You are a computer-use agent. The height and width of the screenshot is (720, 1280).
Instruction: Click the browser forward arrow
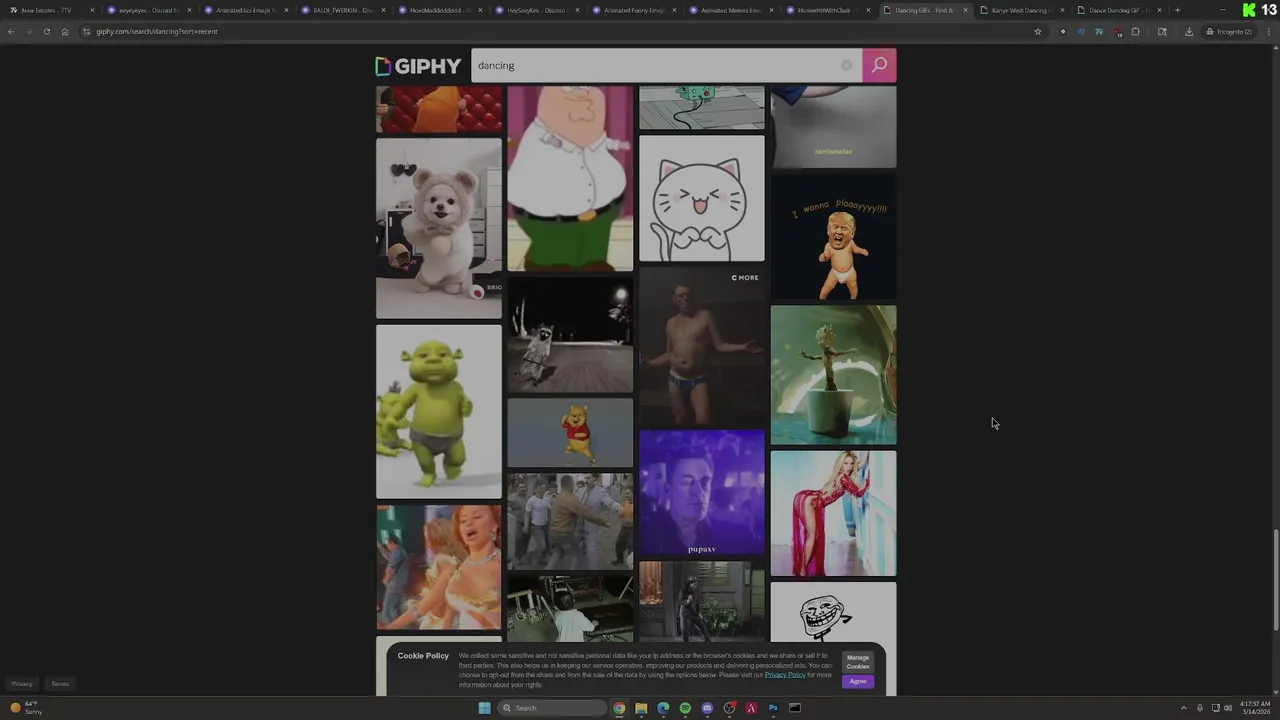28,31
